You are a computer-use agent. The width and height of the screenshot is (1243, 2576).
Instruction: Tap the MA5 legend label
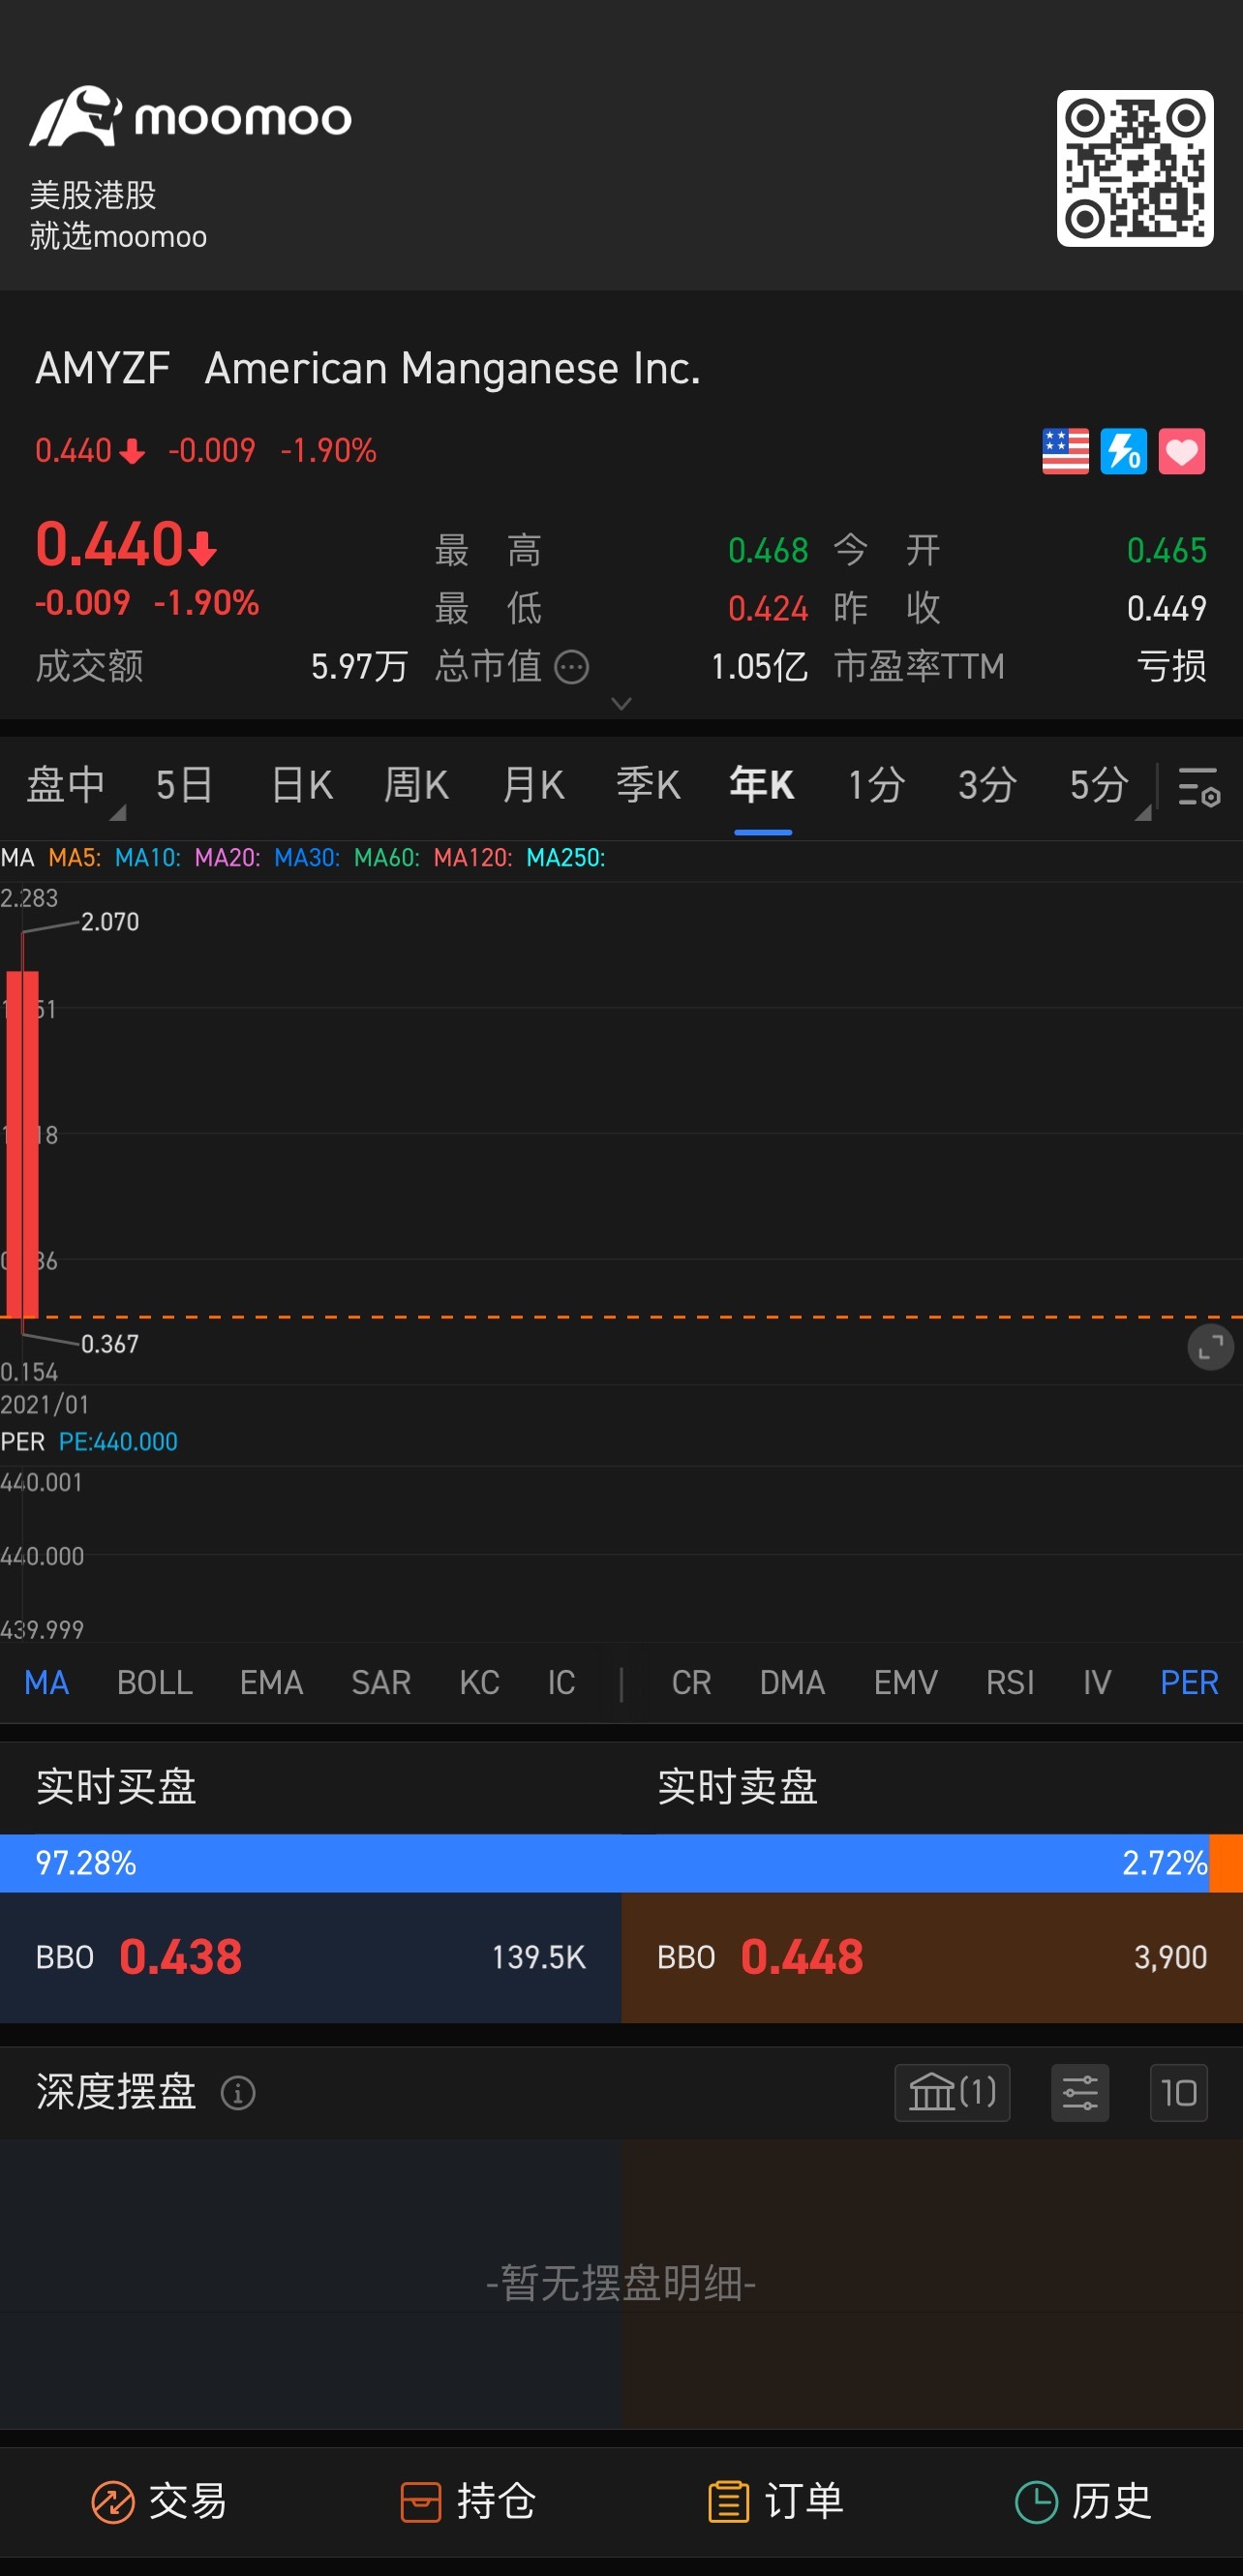point(75,858)
